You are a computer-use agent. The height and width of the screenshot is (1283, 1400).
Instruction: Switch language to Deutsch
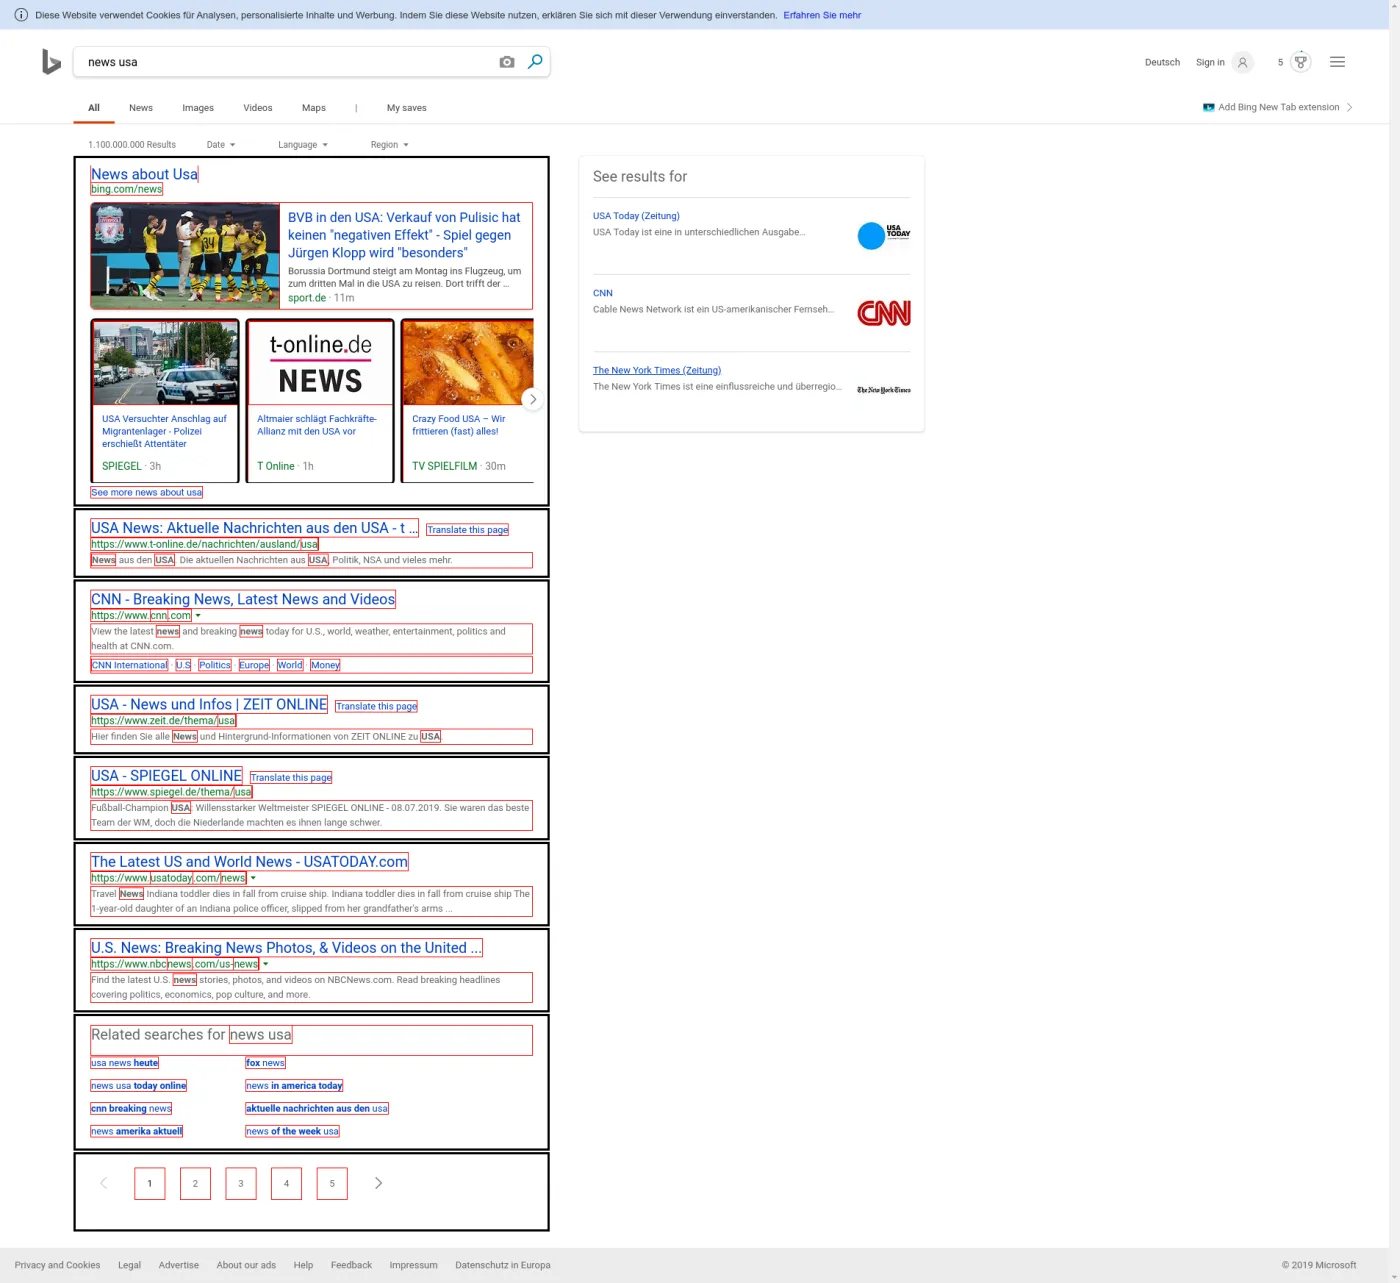click(x=1162, y=62)
